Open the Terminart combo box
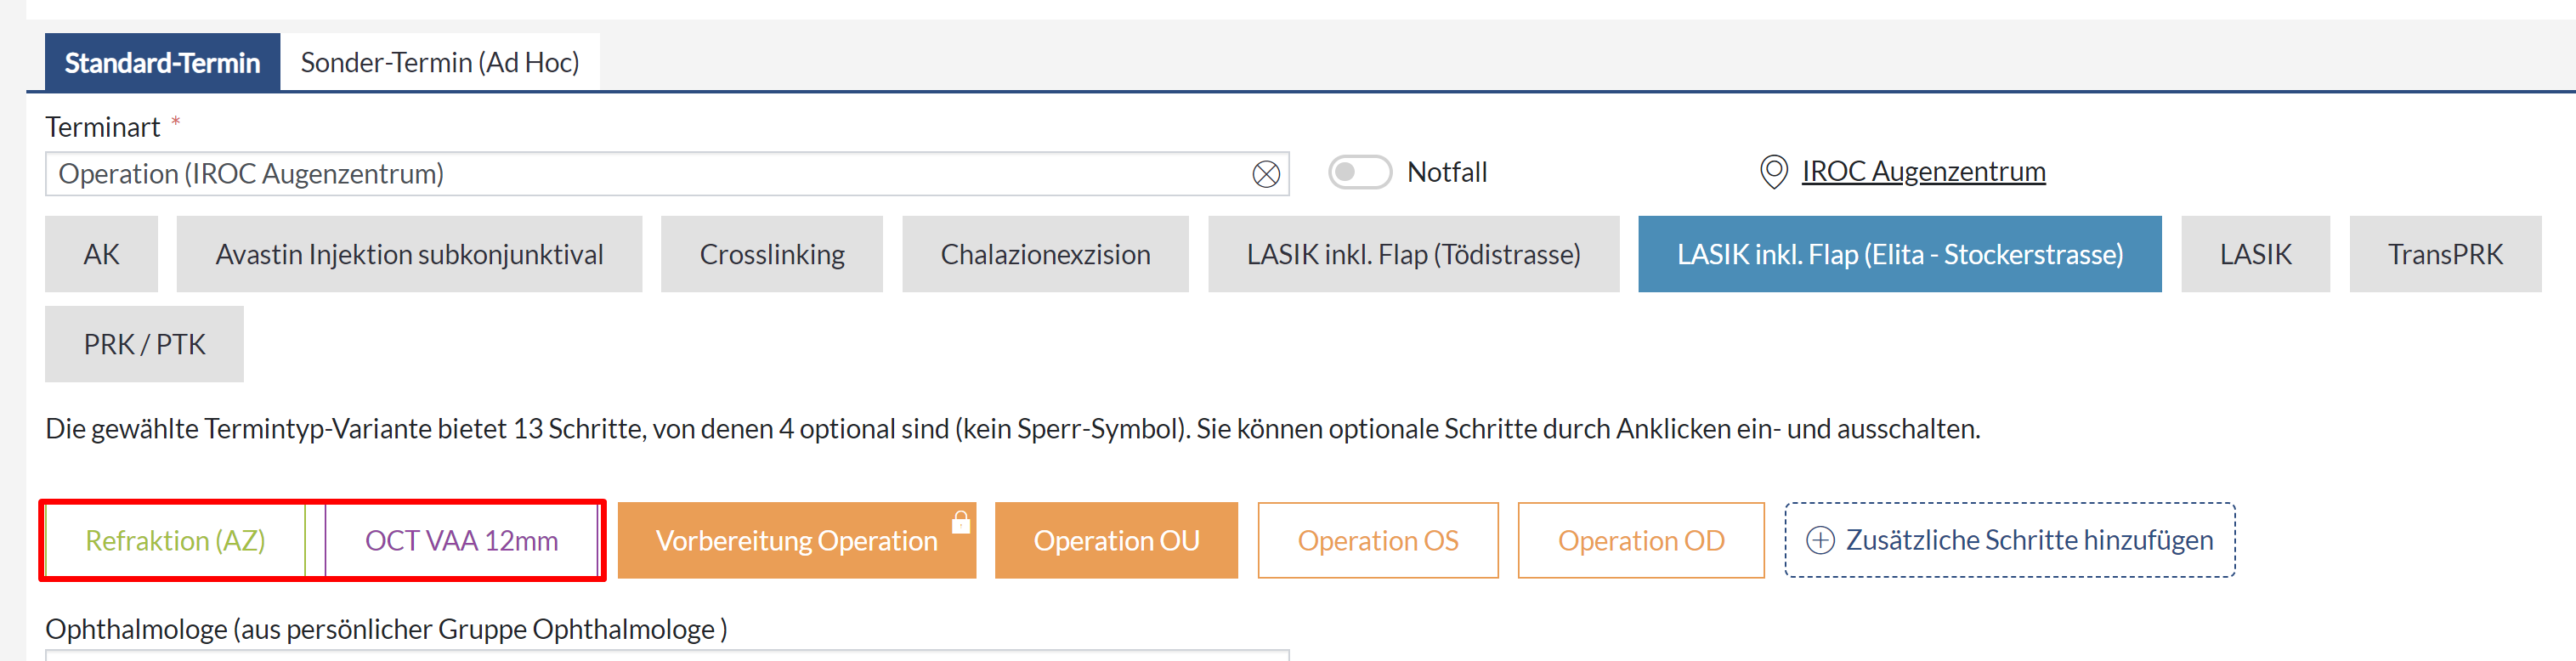The width and height of the screenshot is (2576, 661). (x=640, y=174)
